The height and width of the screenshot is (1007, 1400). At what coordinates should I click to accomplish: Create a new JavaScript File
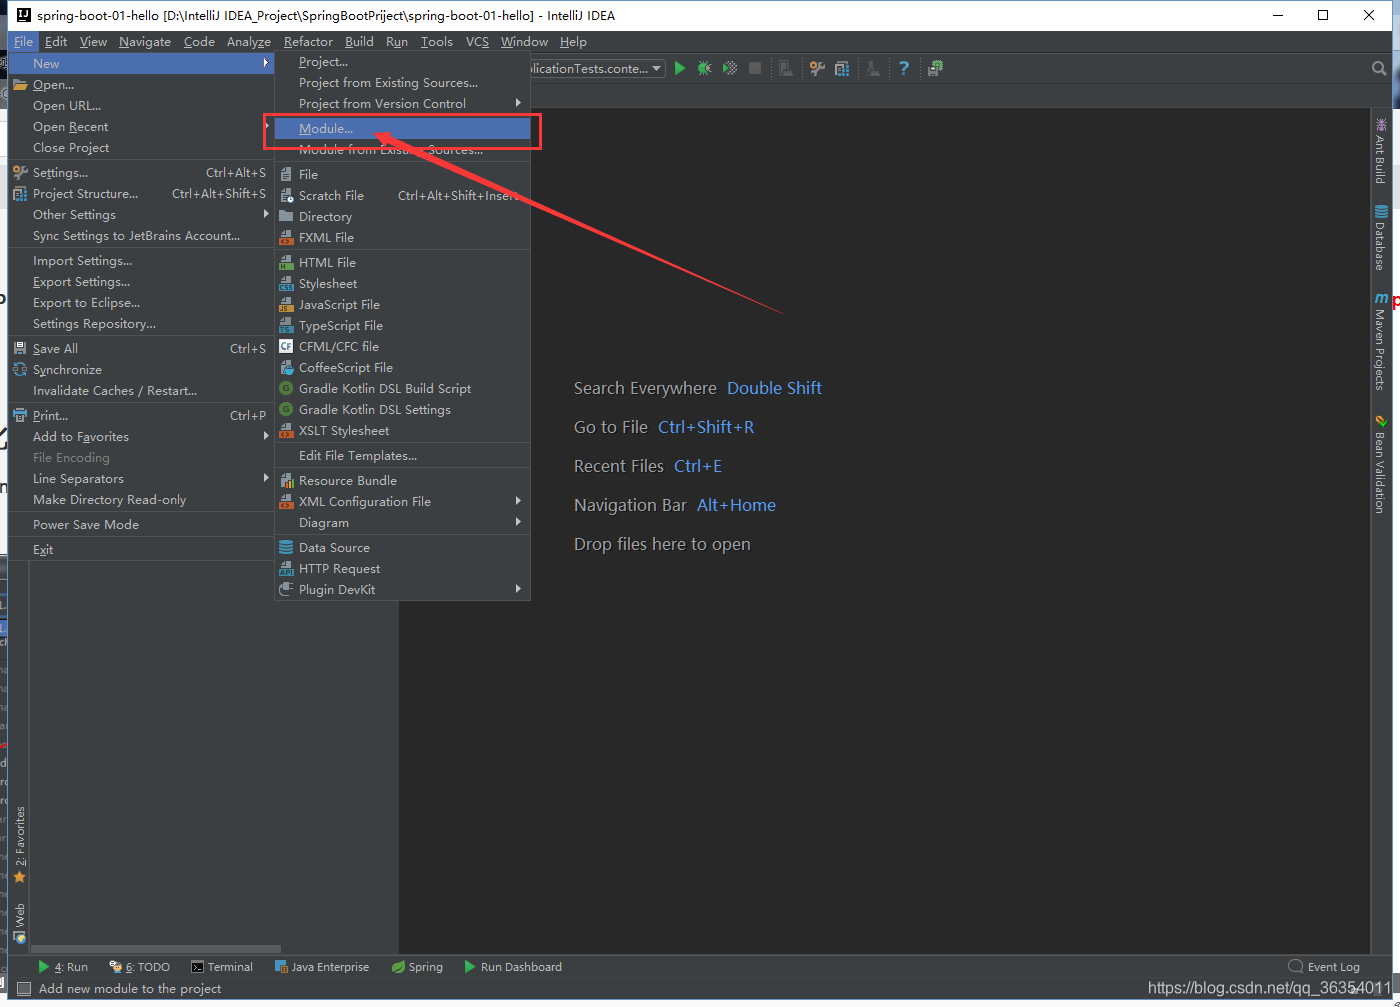click(403, 305)
